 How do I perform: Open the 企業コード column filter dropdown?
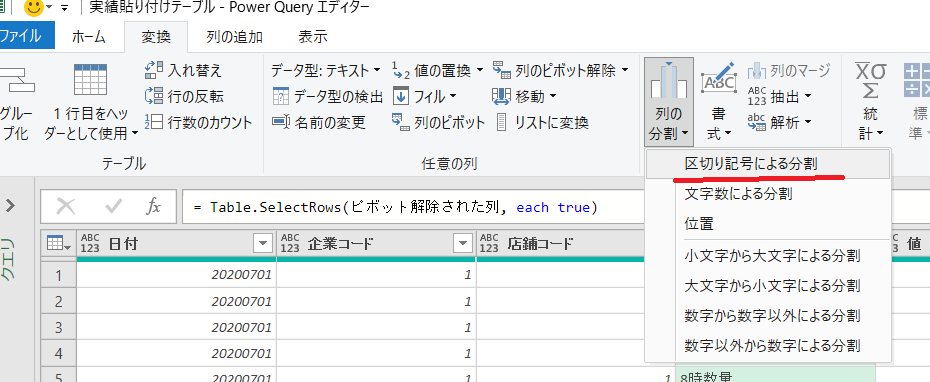462,243
